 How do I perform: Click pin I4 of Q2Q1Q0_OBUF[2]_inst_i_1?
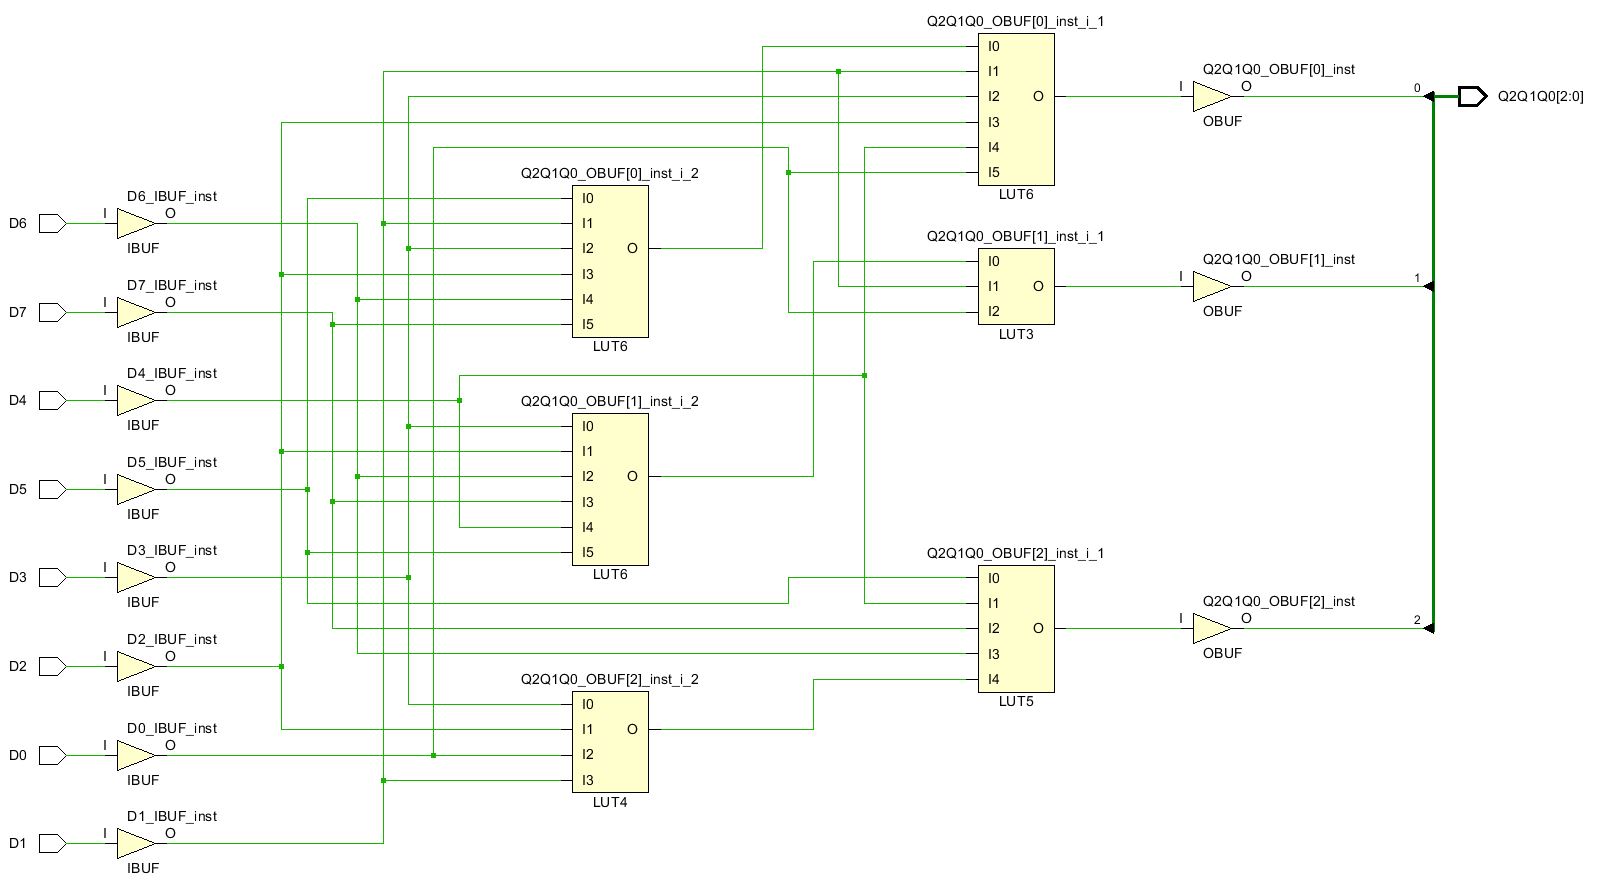point(993,679)
